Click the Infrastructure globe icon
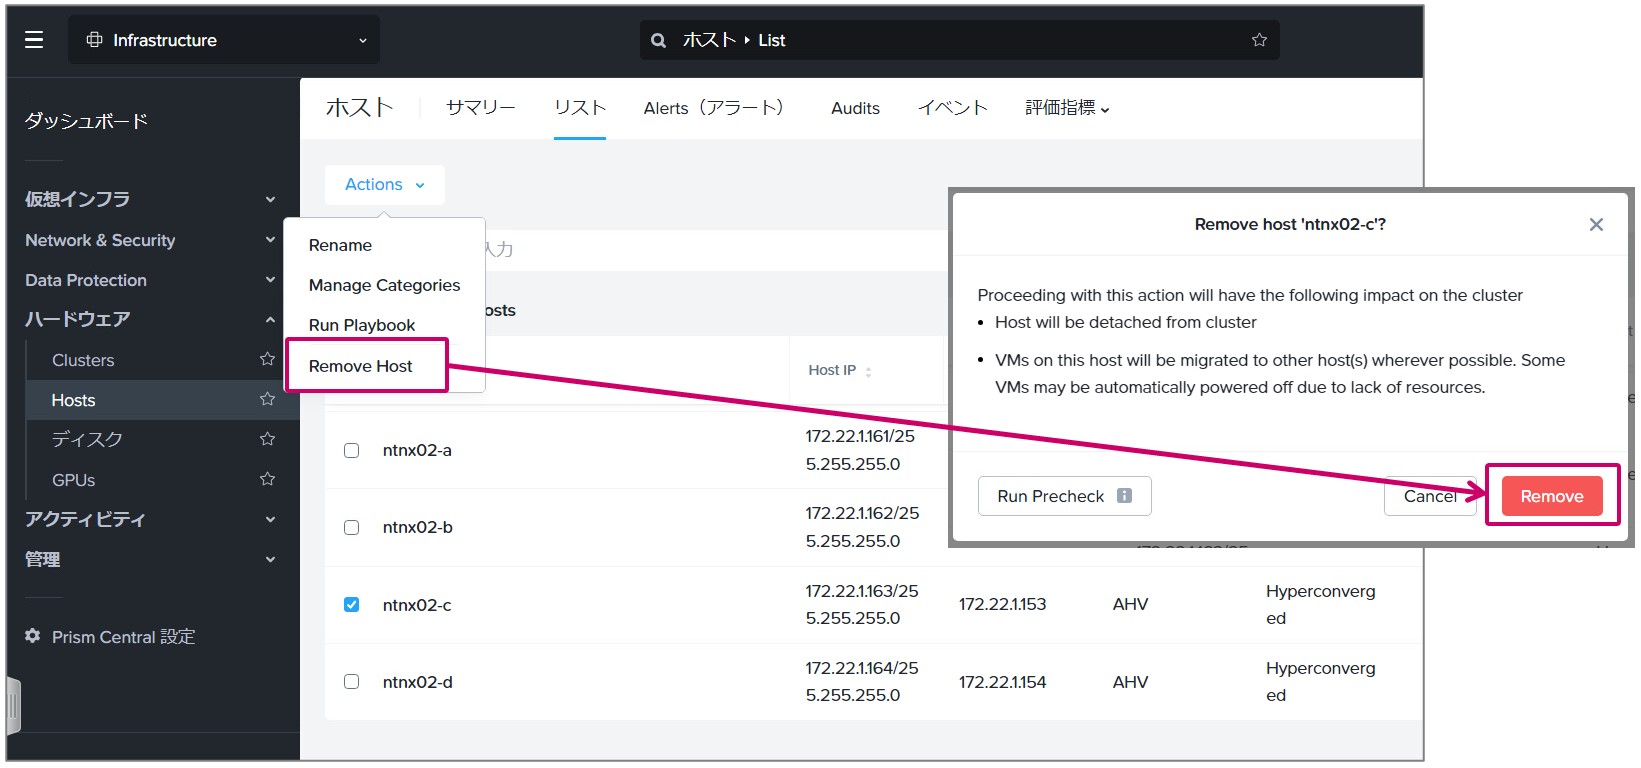Image resolution: width=1641 pixels, height=768 pixels. point(94,40)
